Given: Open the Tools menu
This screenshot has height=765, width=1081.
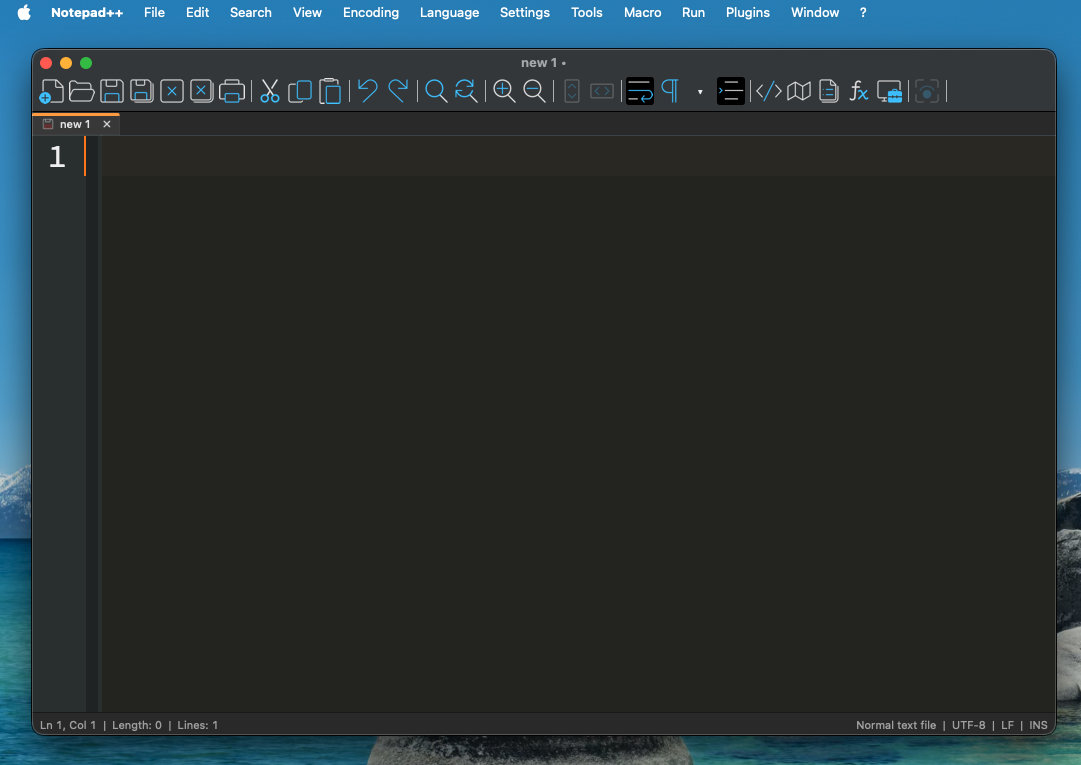Looking at the screenshot, I should click(587, 12).
